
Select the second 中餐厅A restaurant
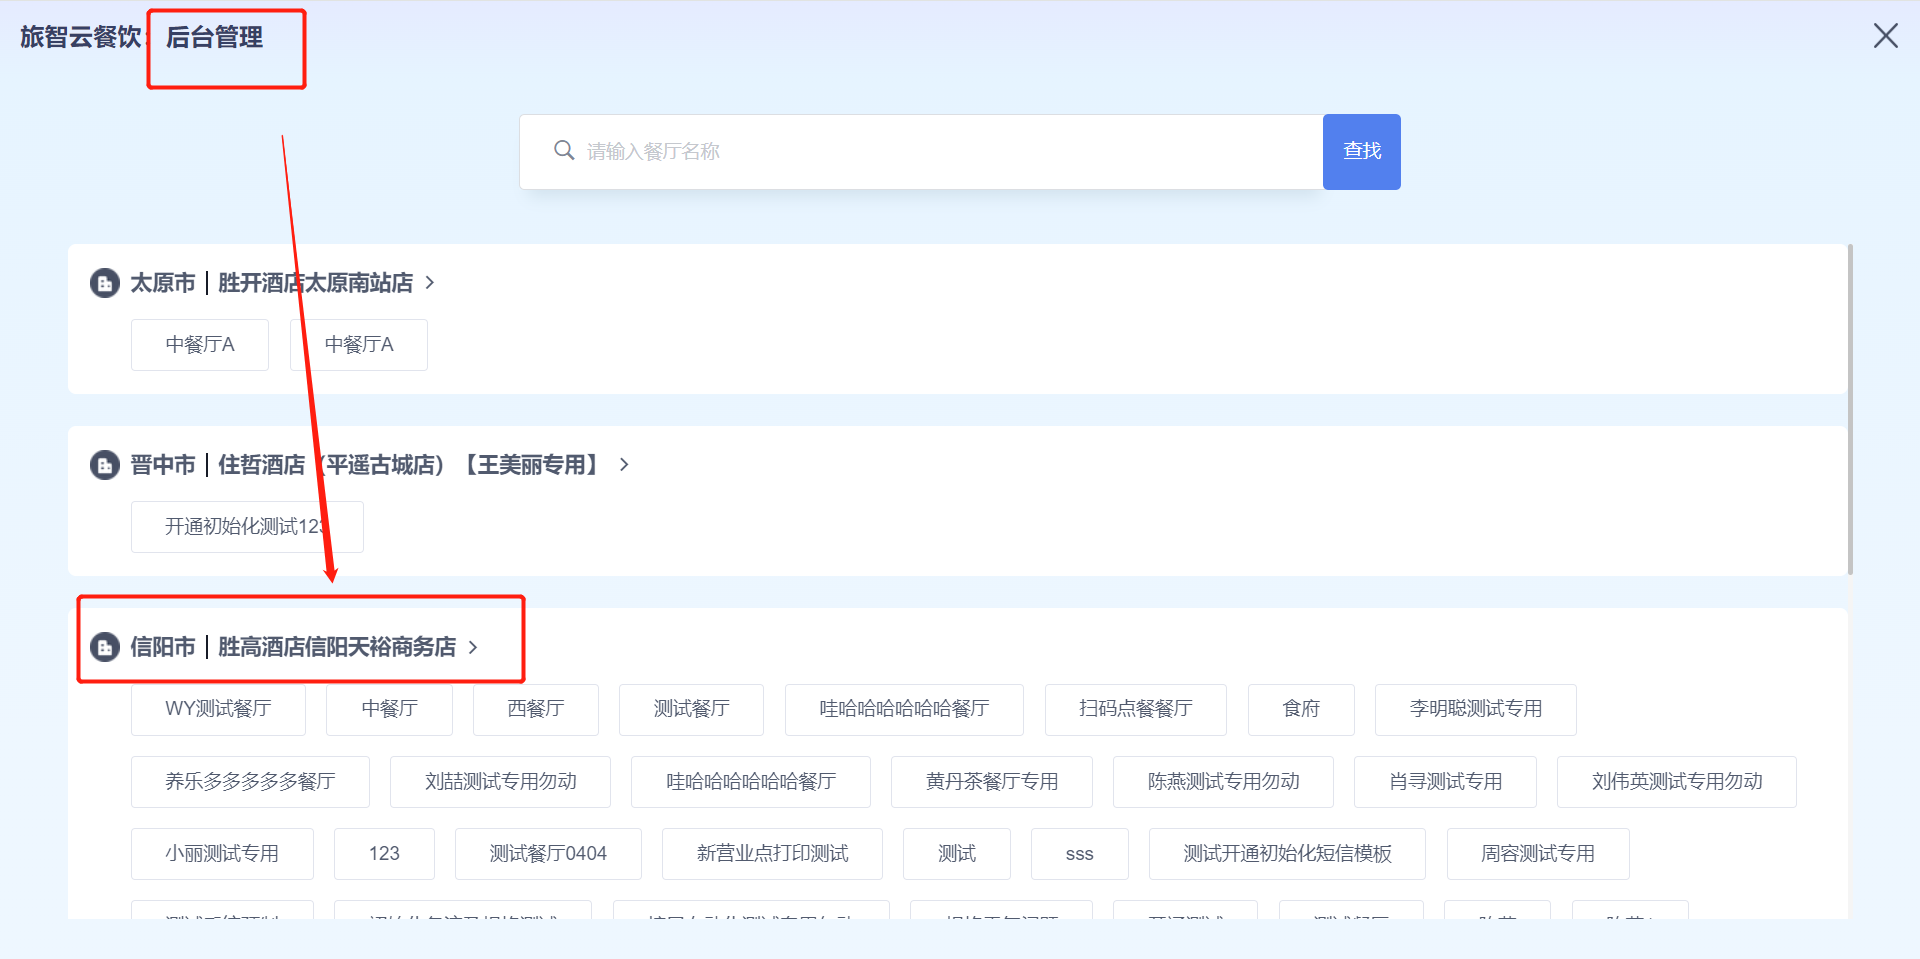pos(359,345)
